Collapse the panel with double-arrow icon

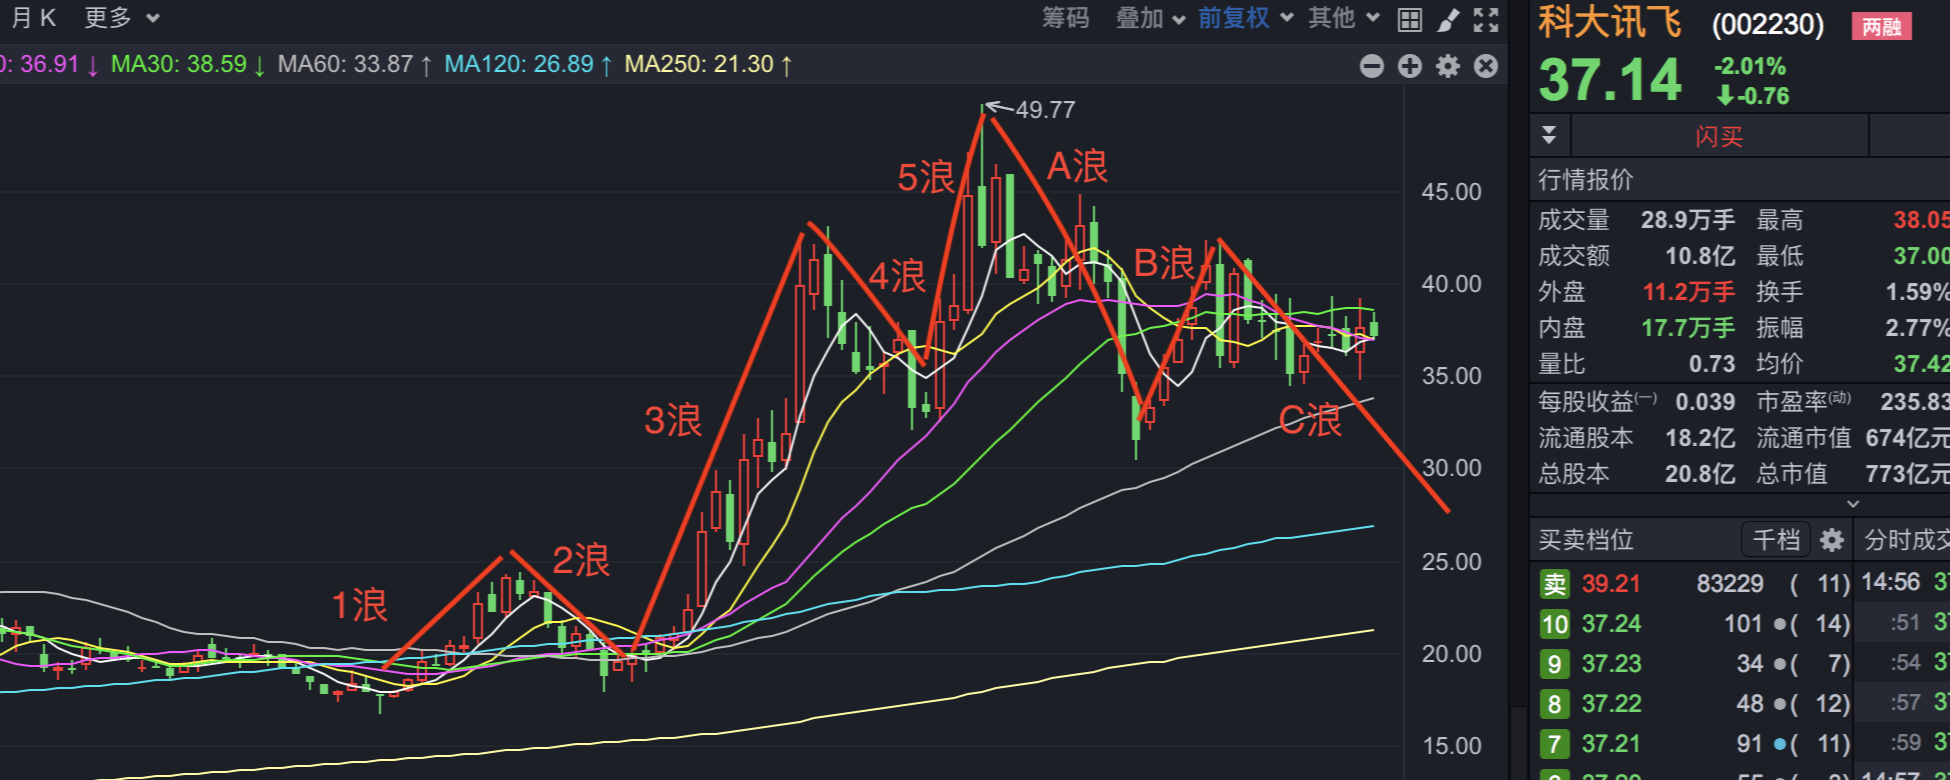click(x=1549, y=135)
